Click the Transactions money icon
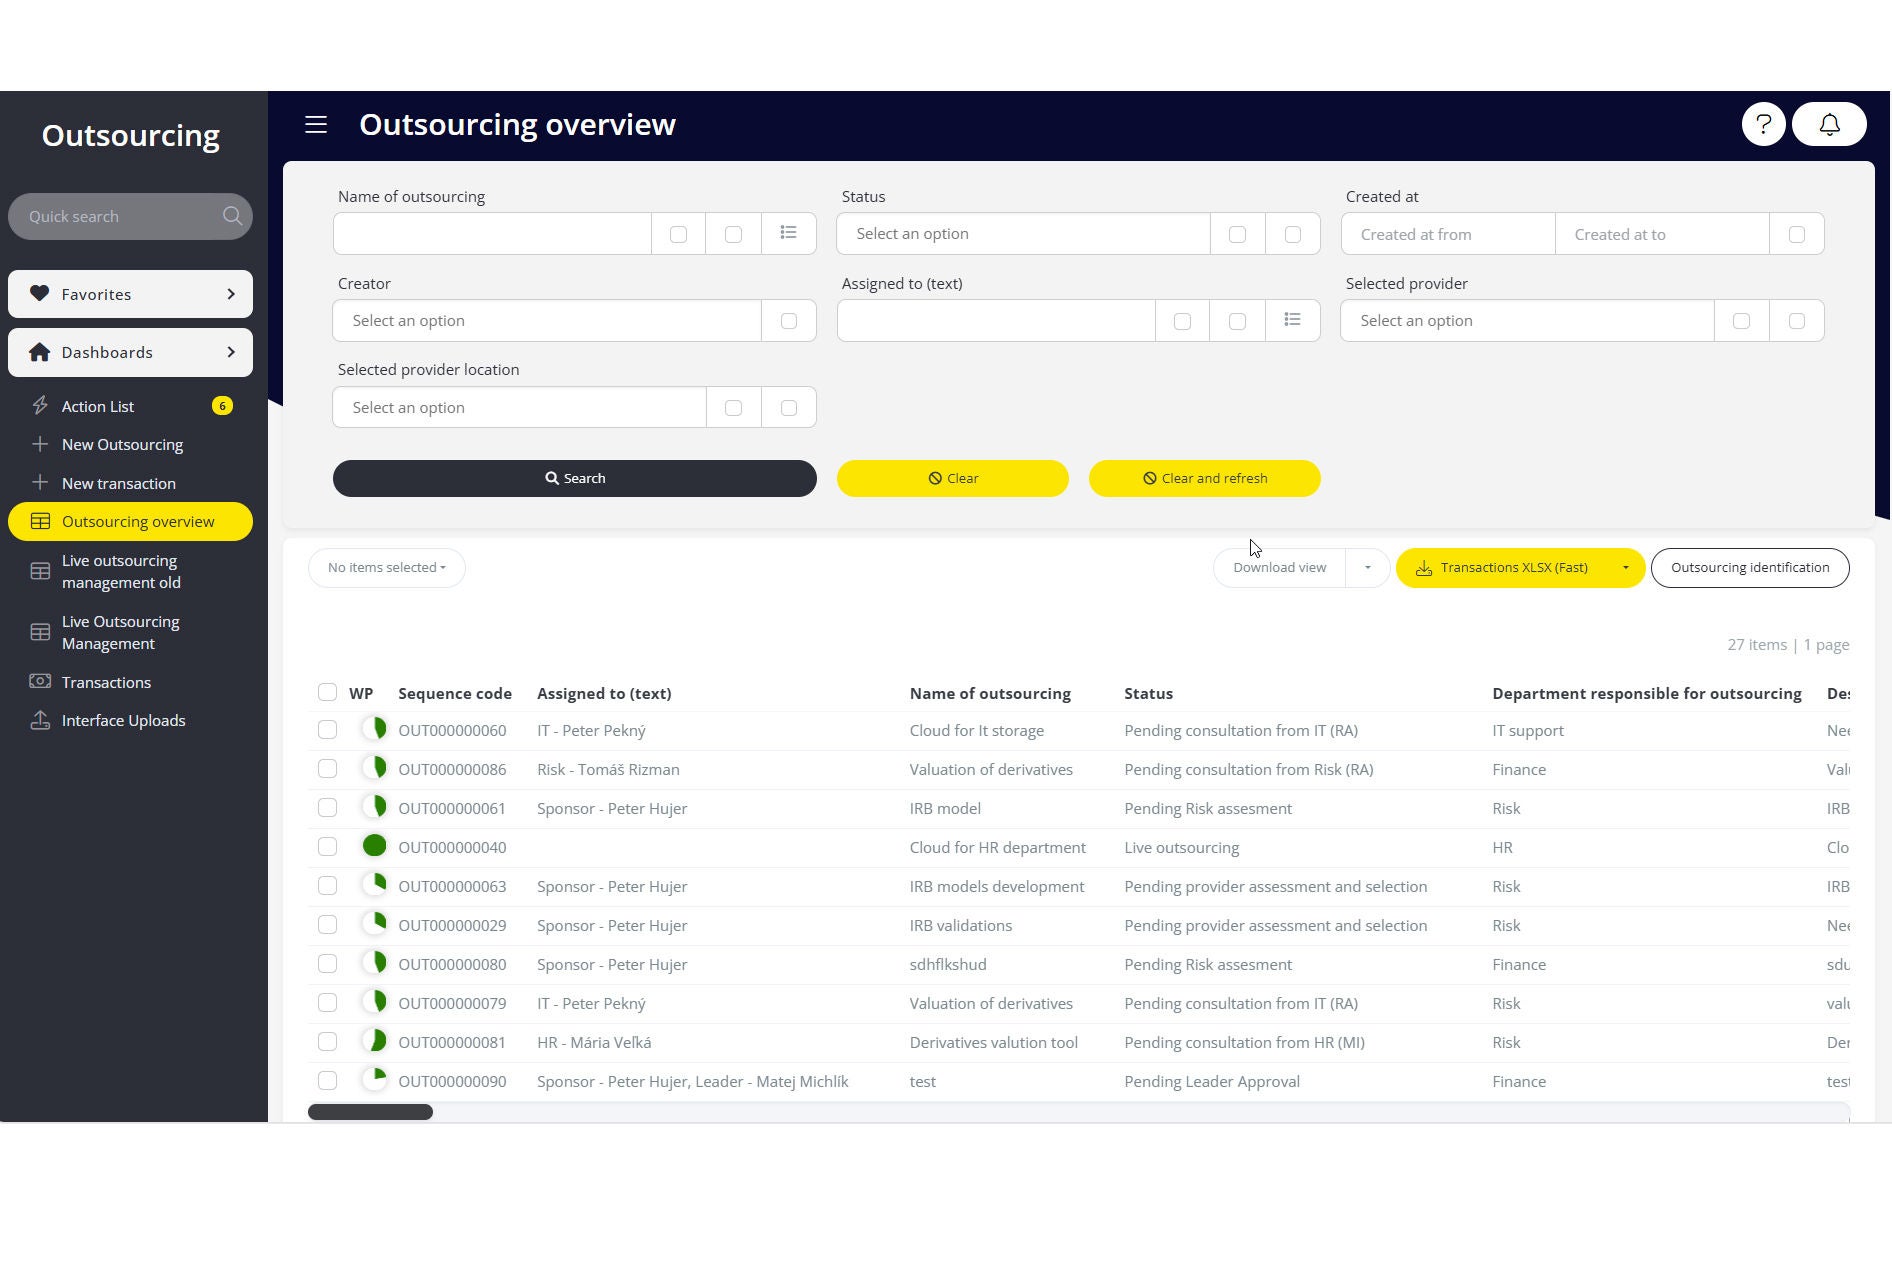The height and width of the screenshot is (1261, 1892). pyautogui.click(x=40, y=681)
